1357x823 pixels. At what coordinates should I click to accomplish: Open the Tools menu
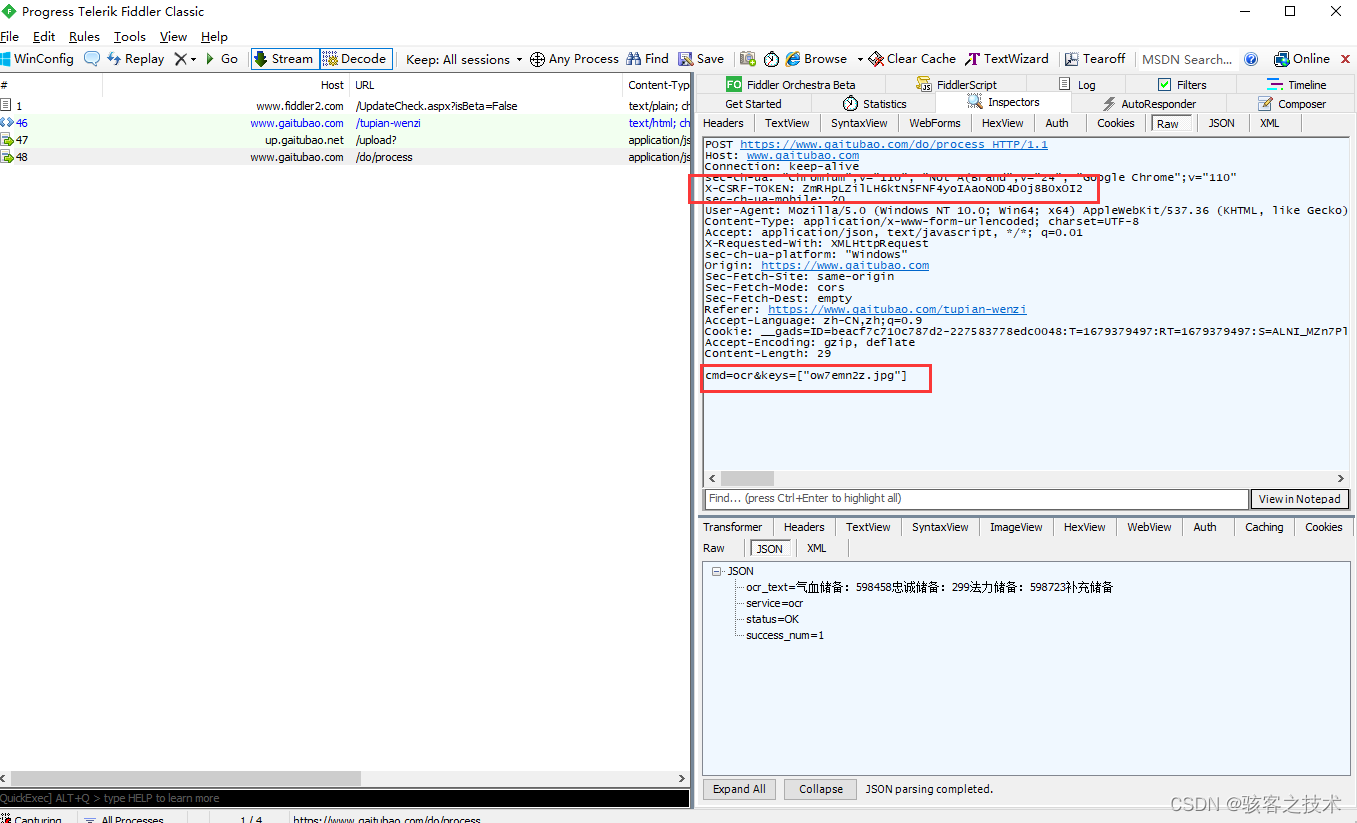click(x=130, y=36)
